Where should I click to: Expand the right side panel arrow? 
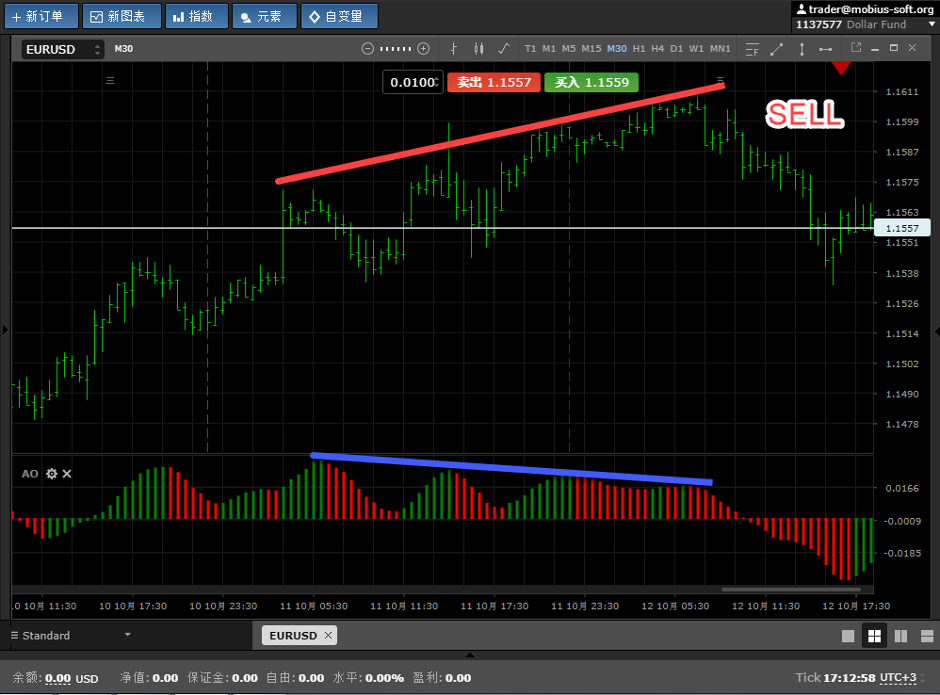point(936,330)
